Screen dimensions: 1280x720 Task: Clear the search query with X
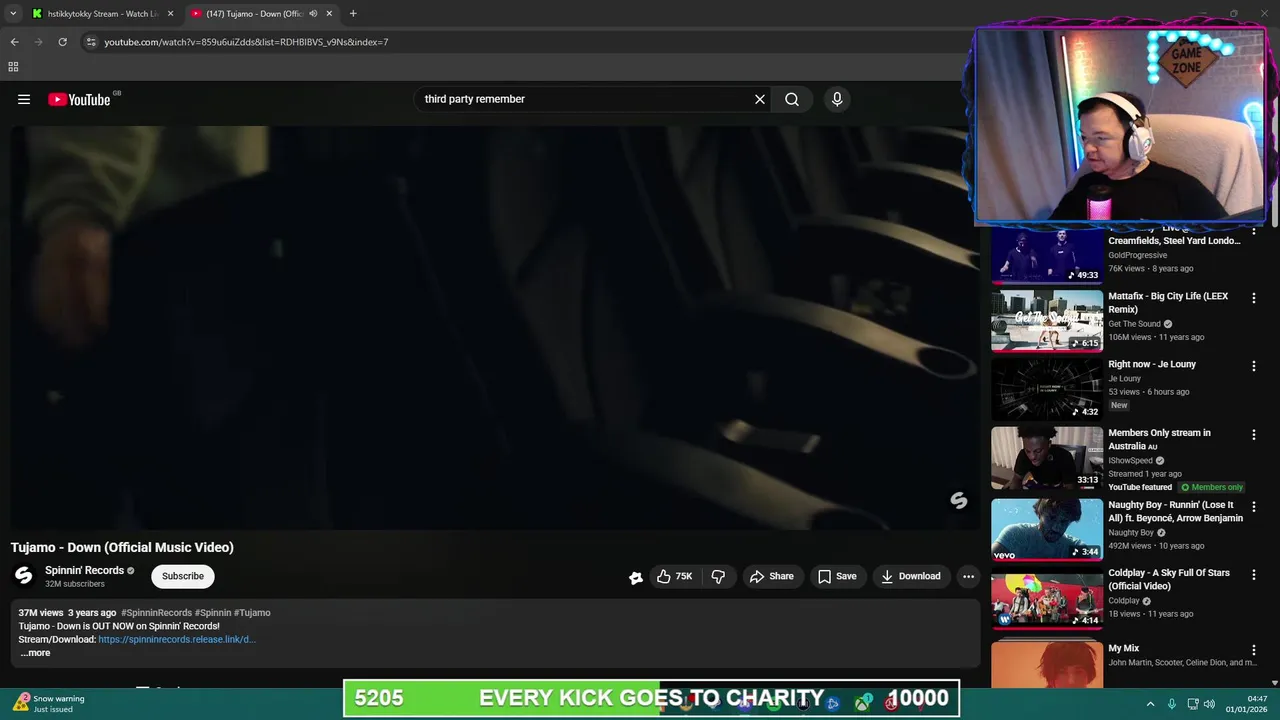(760, 99)
